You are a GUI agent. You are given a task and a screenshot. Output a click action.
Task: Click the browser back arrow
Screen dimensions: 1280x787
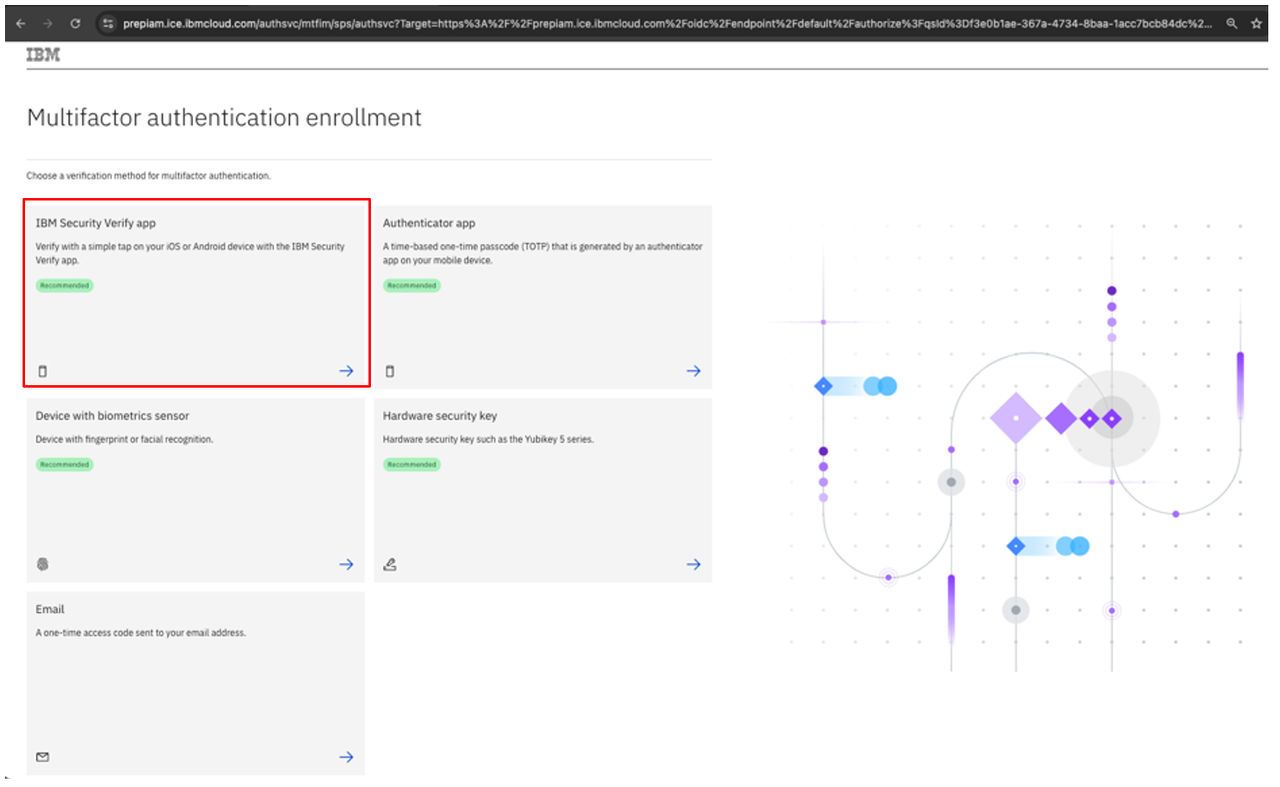coord(21,23)
